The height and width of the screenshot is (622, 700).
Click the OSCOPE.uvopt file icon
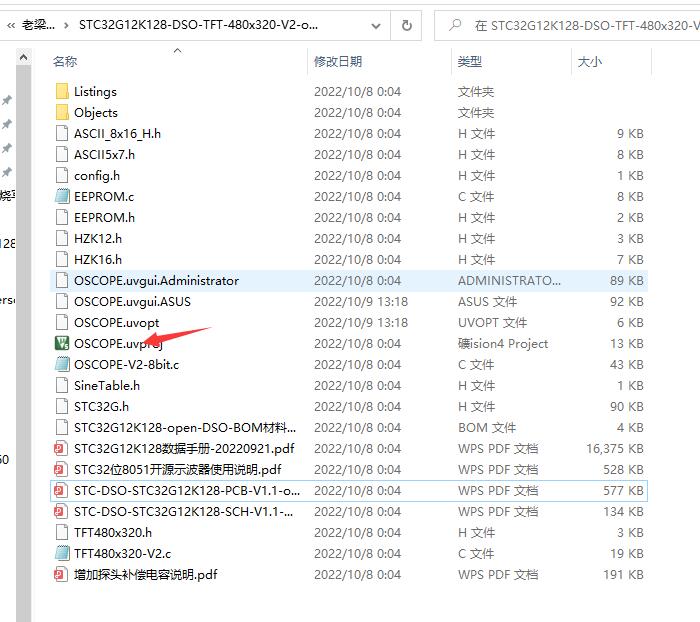(62, 322)
